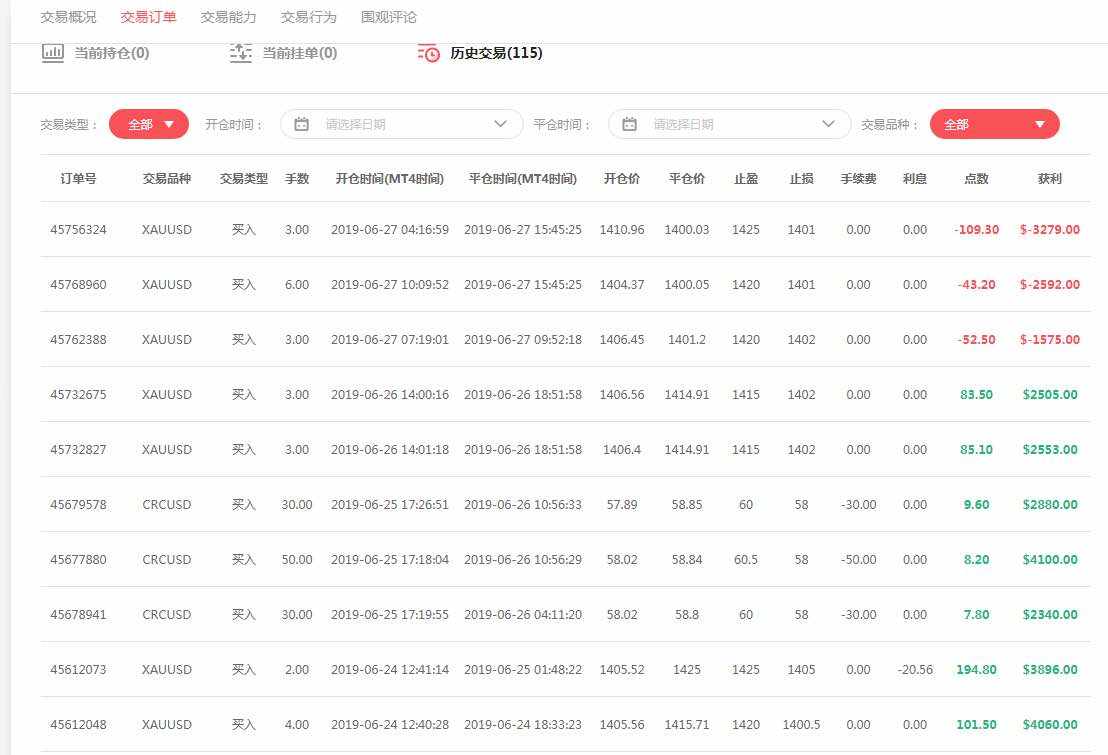Click the commission value -50.00
Screen dimensions: 1108x755
click(x=859, y=560)
